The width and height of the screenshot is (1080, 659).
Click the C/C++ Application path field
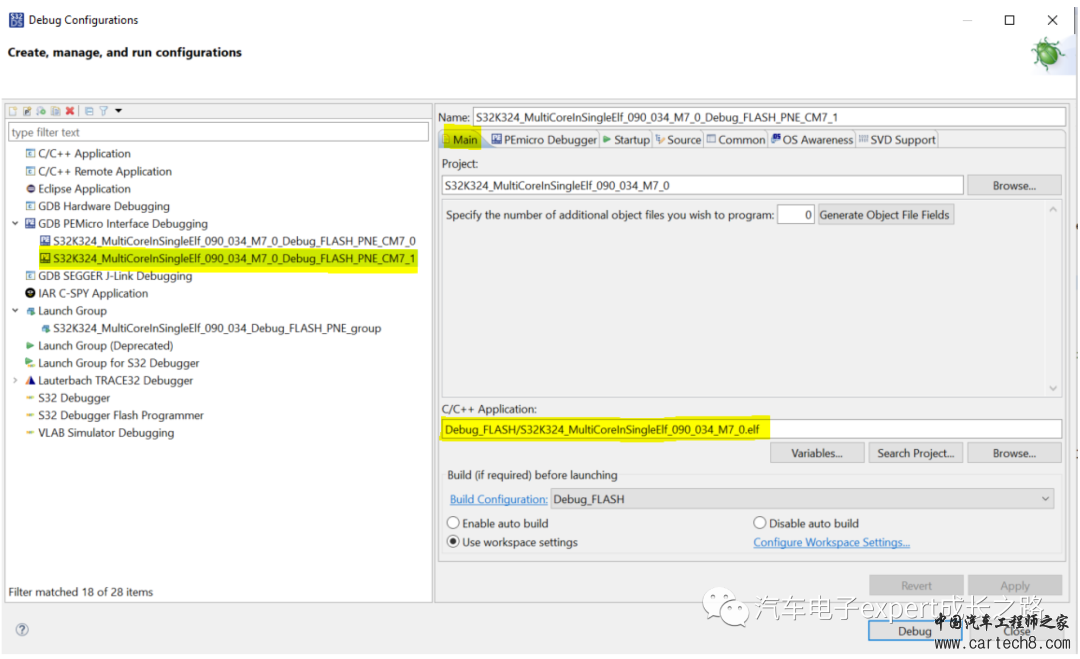[751, 429]
